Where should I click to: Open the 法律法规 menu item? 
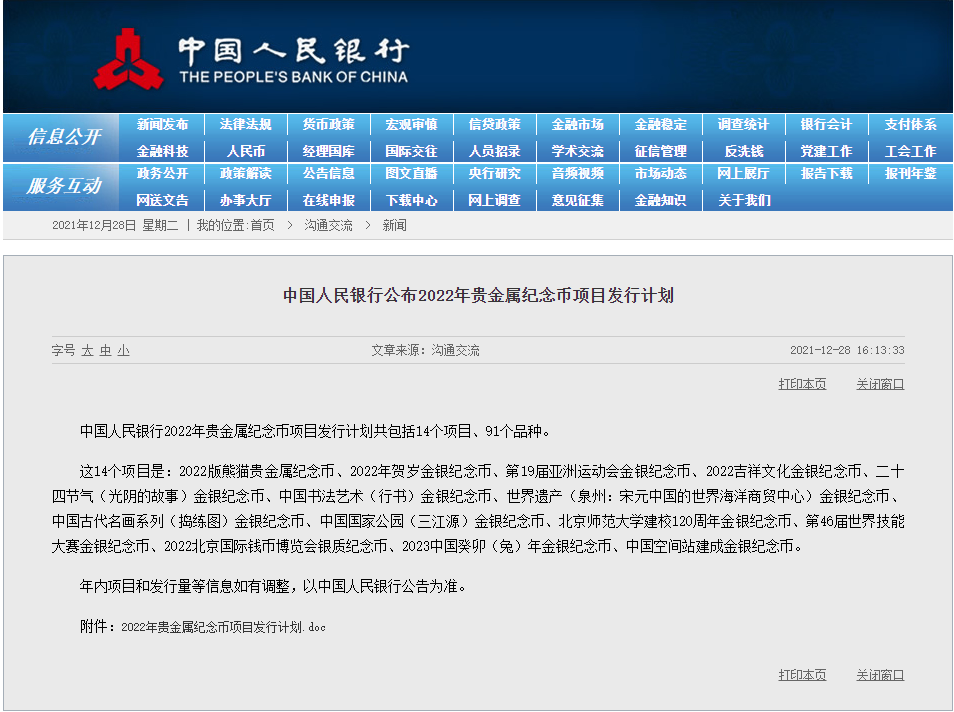tap(245, 125)
